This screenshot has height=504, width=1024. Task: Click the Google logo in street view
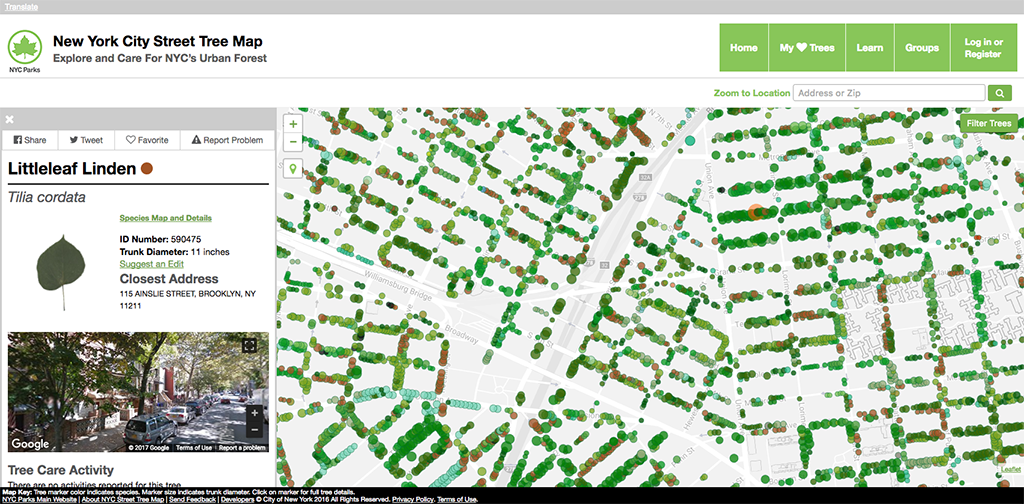click(30, 444)
